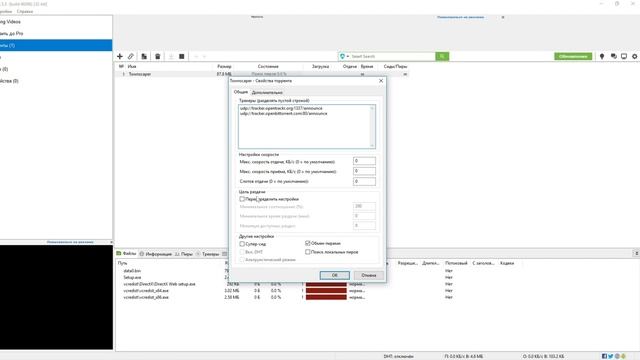640x360 pixels.
Task: Enable the Поиск локальных пиров checkbox
Action: click(308, 252)
